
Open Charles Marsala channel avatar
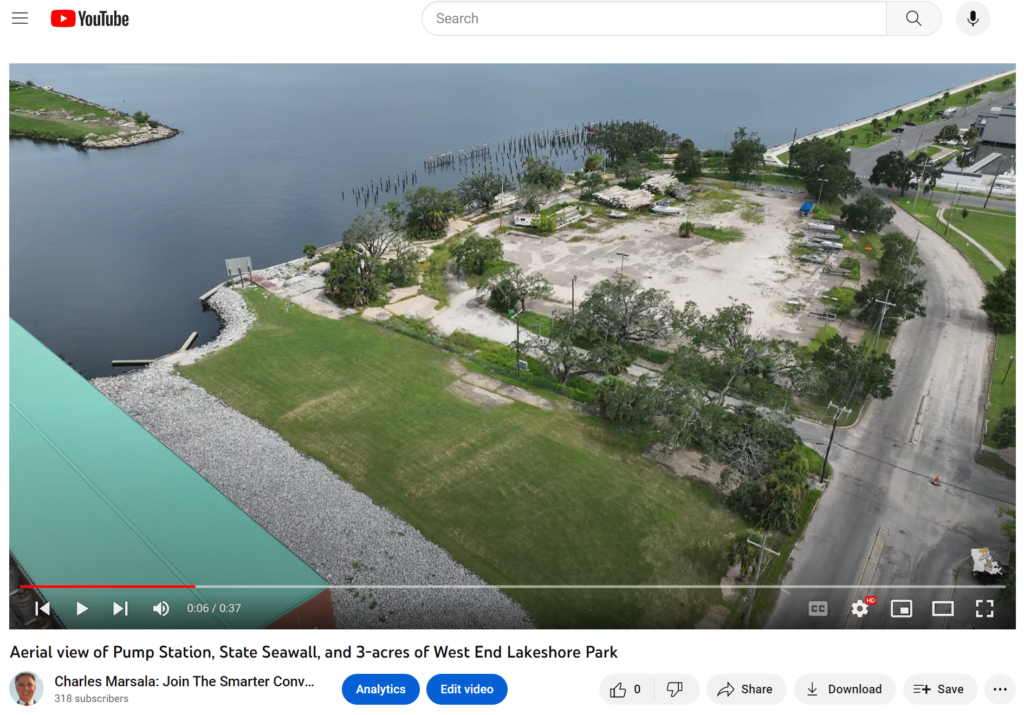point(26,689)
